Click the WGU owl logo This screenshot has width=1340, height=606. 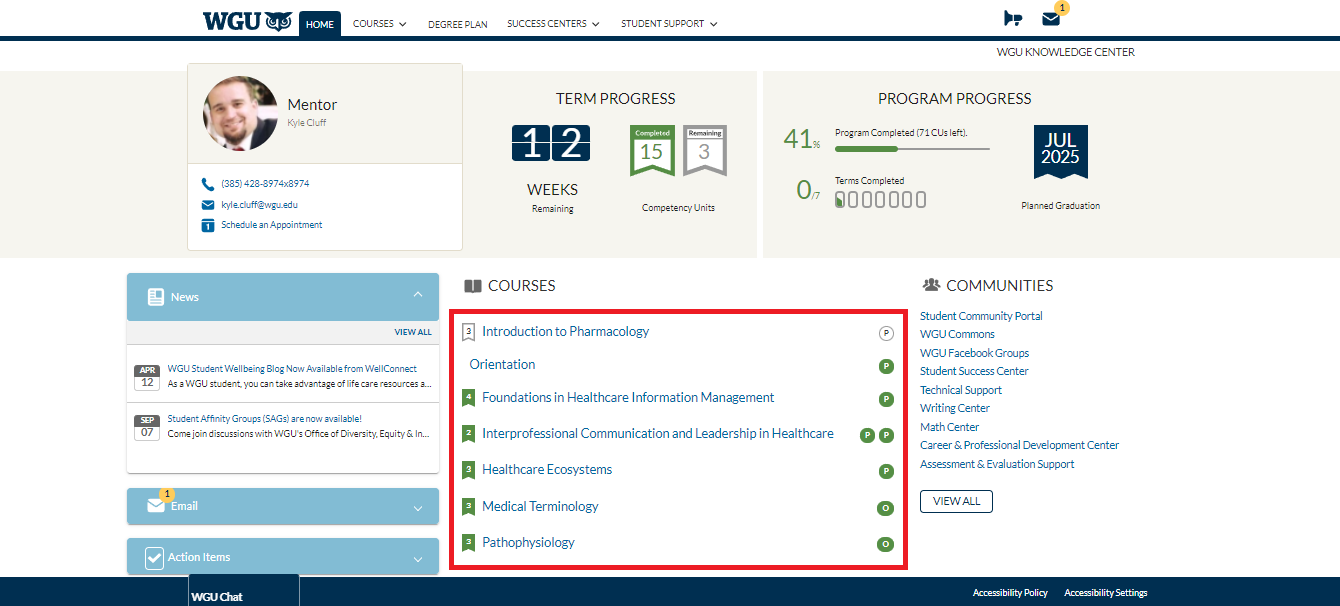(x=247, y=22)
